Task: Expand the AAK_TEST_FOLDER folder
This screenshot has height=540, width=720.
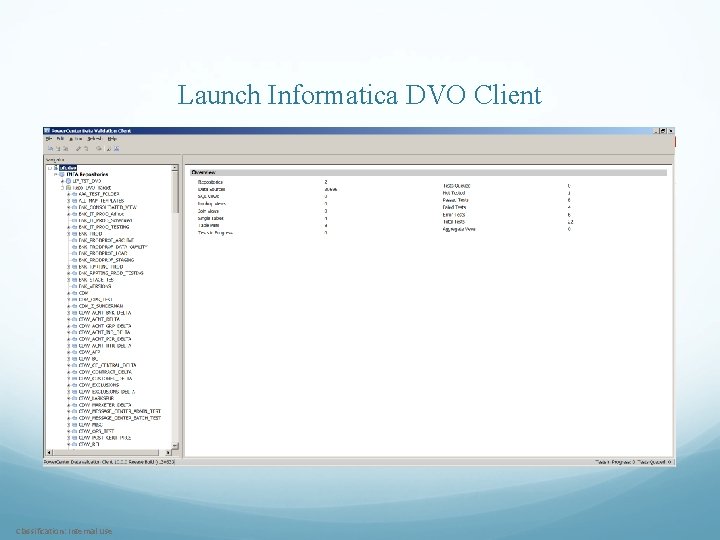Action: pos(69,194)
